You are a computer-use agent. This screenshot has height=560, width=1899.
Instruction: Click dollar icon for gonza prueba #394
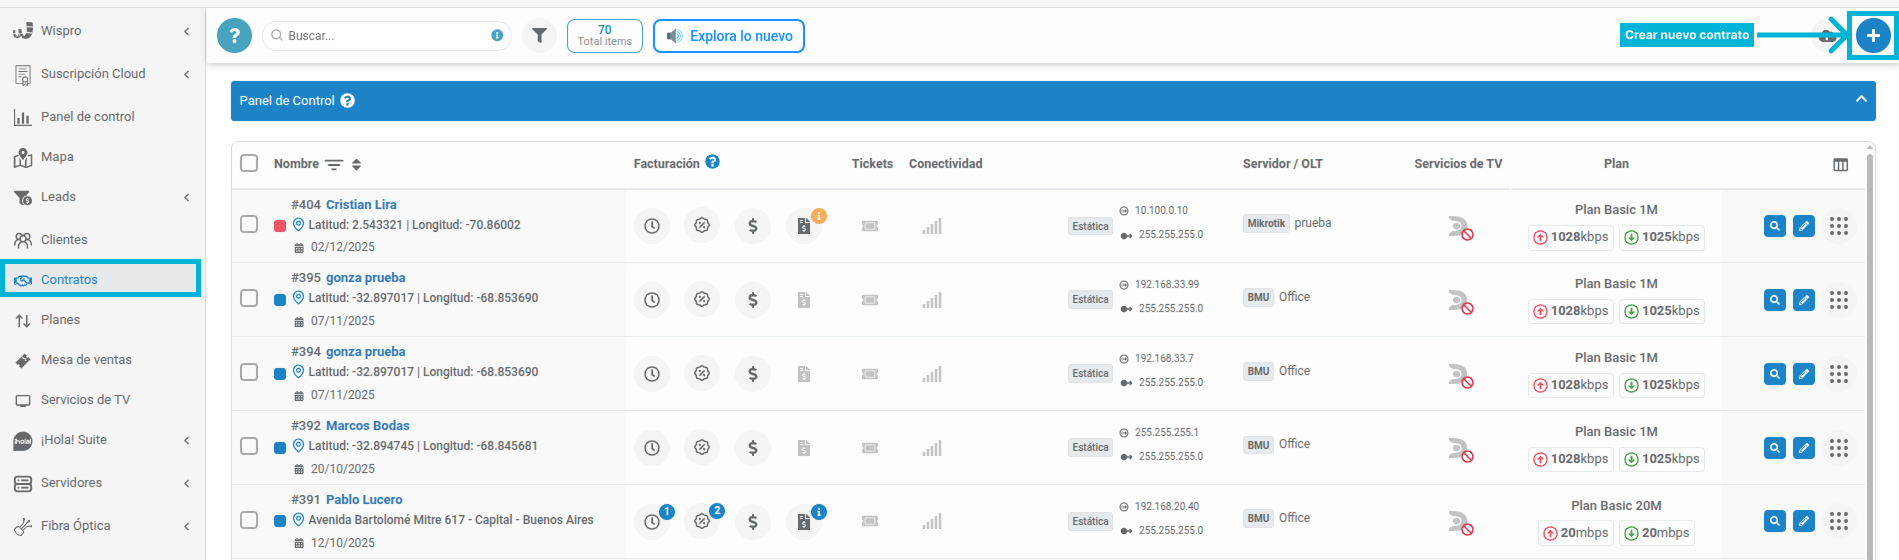[x=753, y=374]
